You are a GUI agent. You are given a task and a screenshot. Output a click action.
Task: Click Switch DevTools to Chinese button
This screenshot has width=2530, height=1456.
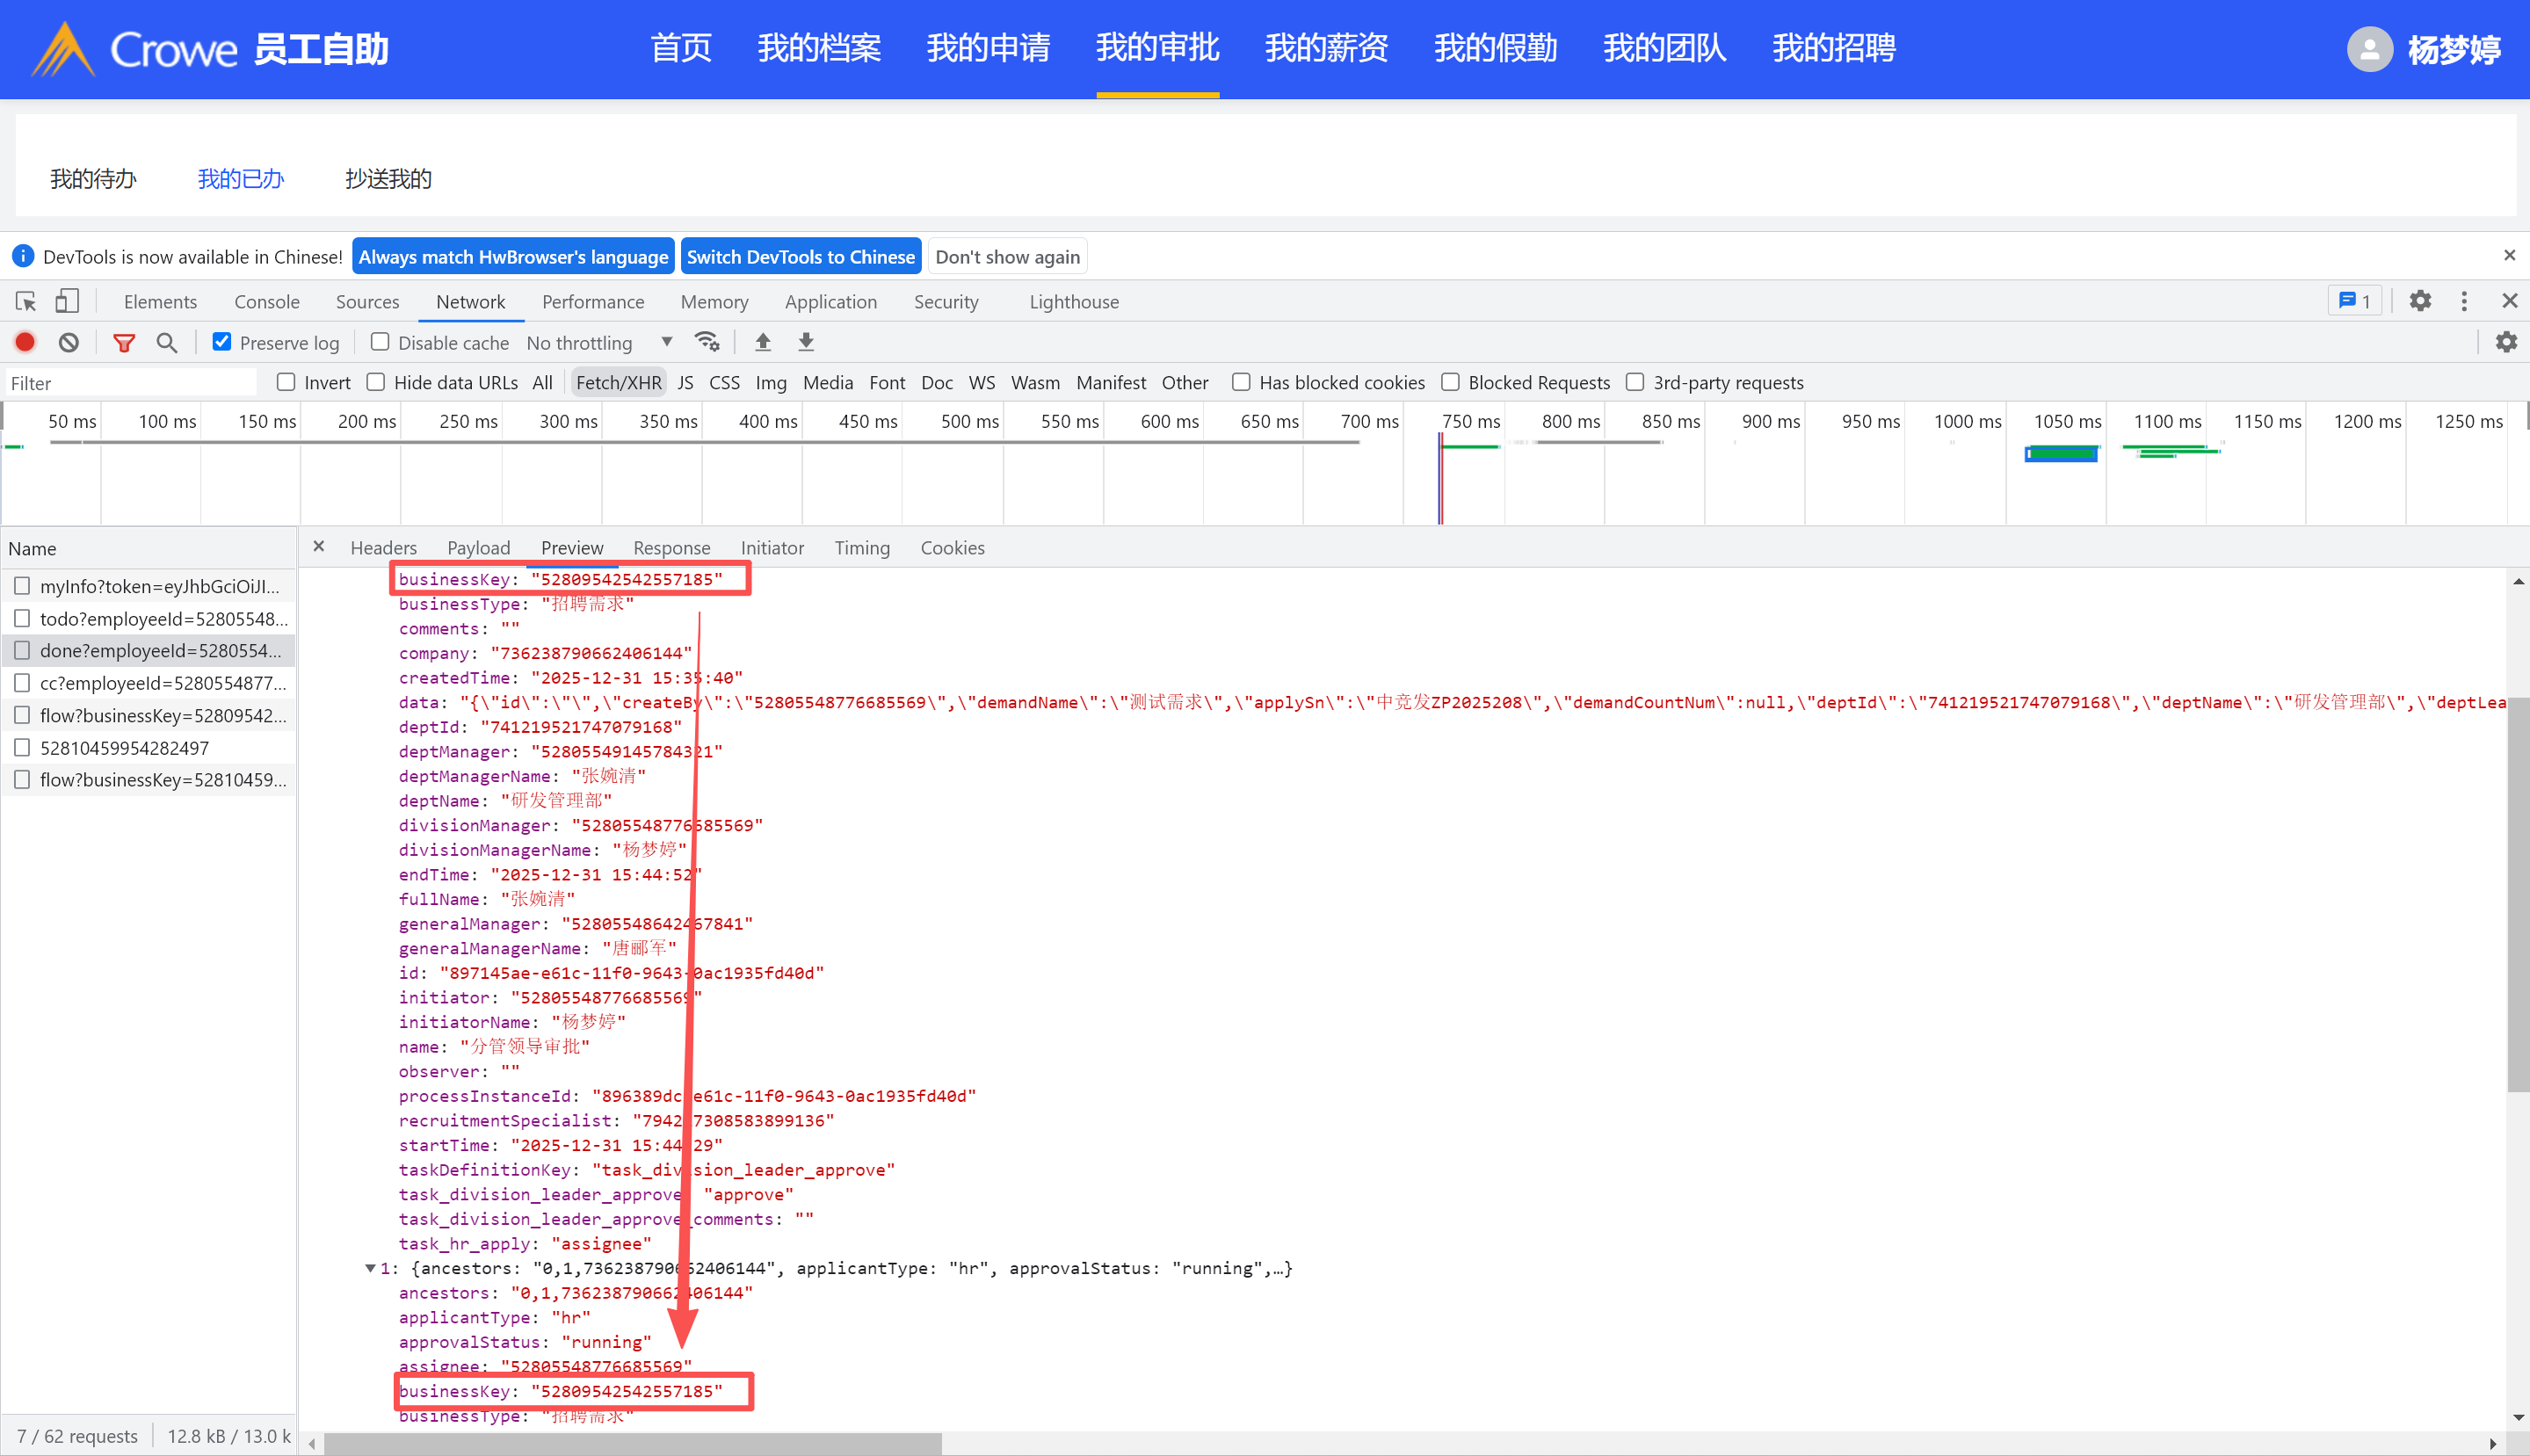[800, 257]
